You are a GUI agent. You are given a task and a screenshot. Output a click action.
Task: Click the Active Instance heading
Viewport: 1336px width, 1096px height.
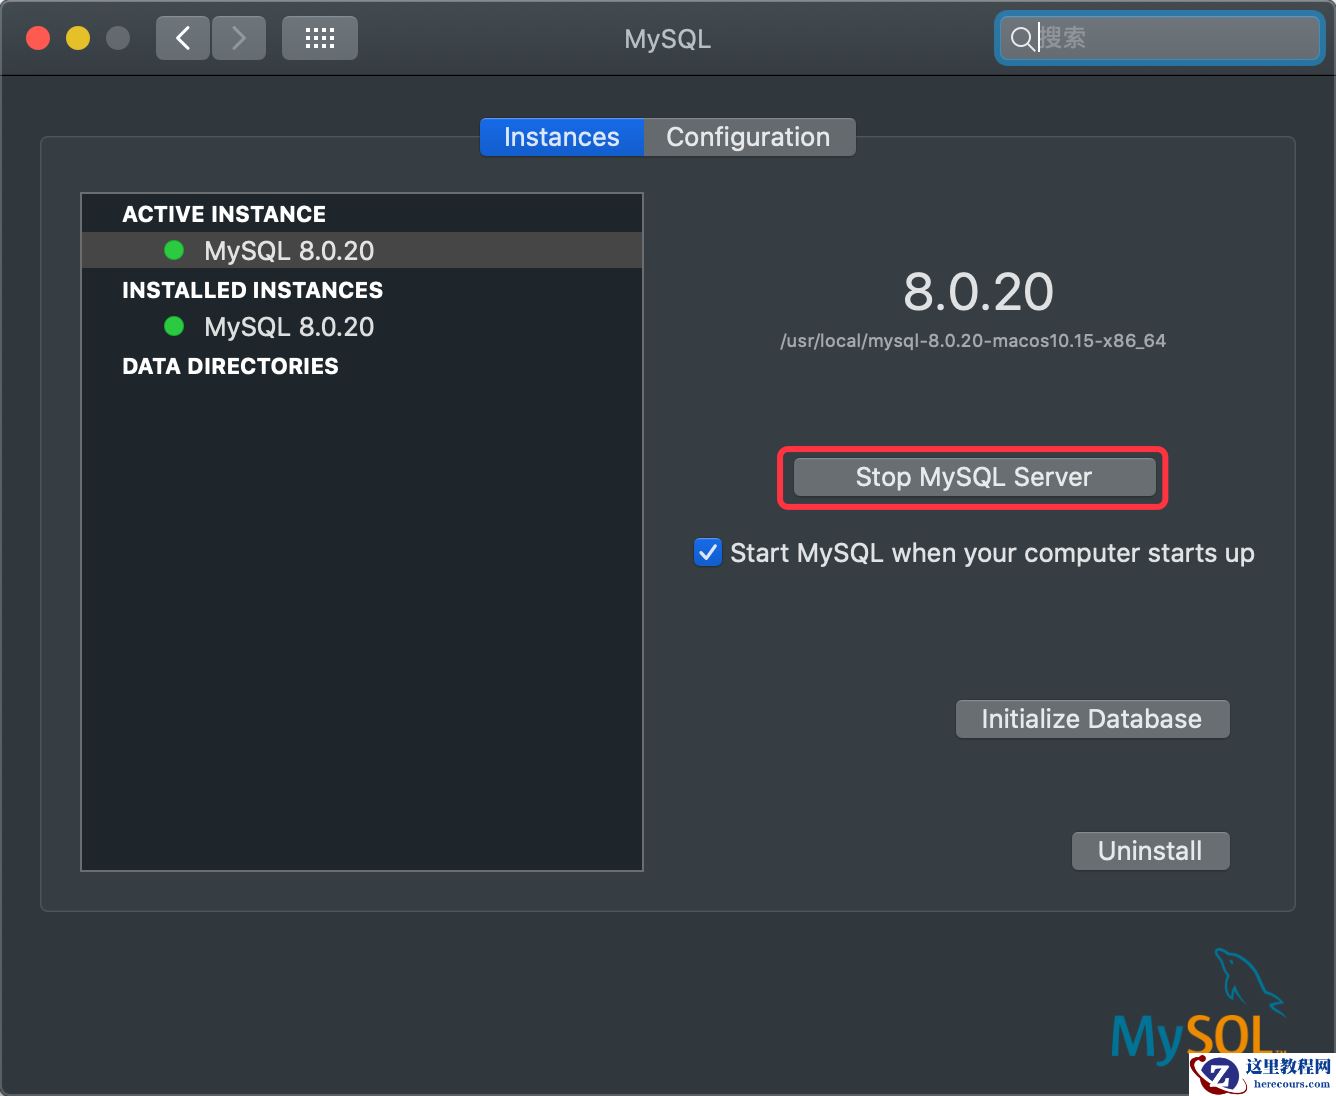(224, 214)
